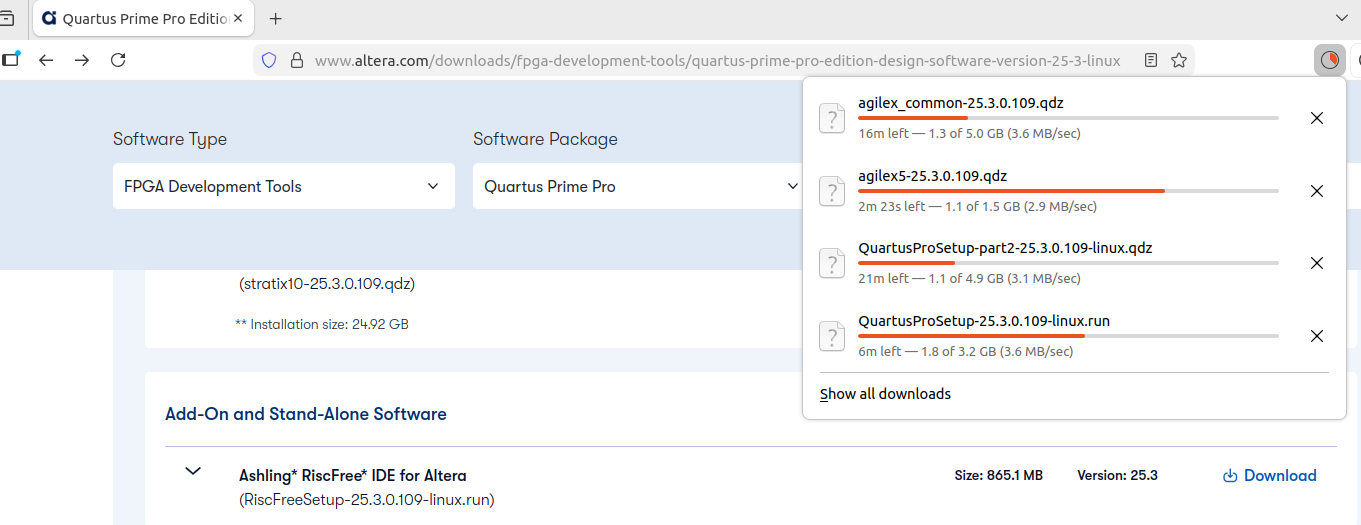Open the Software Package dropdown

(641, 186)
